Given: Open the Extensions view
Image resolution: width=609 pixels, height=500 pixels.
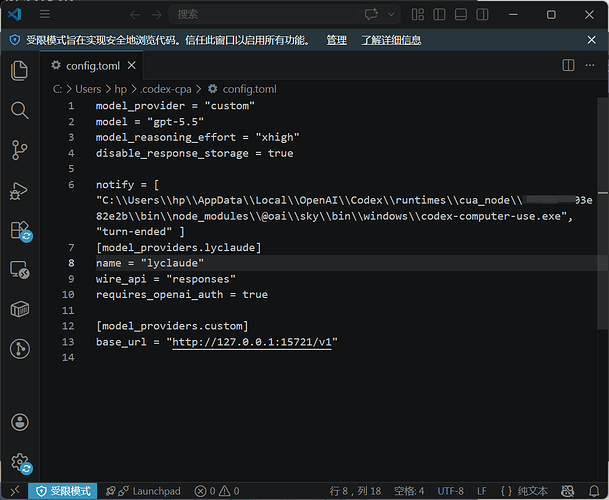Looking at the screenshot, I should (20, 231).
